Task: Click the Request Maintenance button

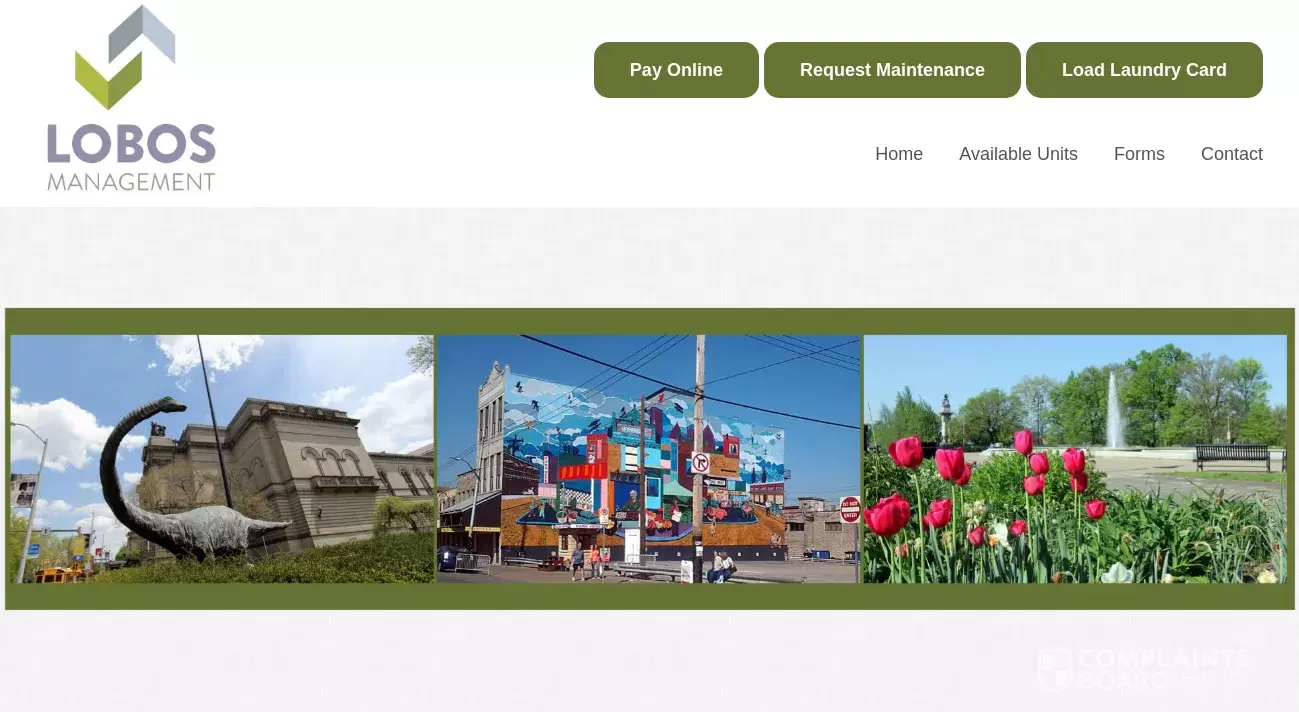Action: [892, 70]
